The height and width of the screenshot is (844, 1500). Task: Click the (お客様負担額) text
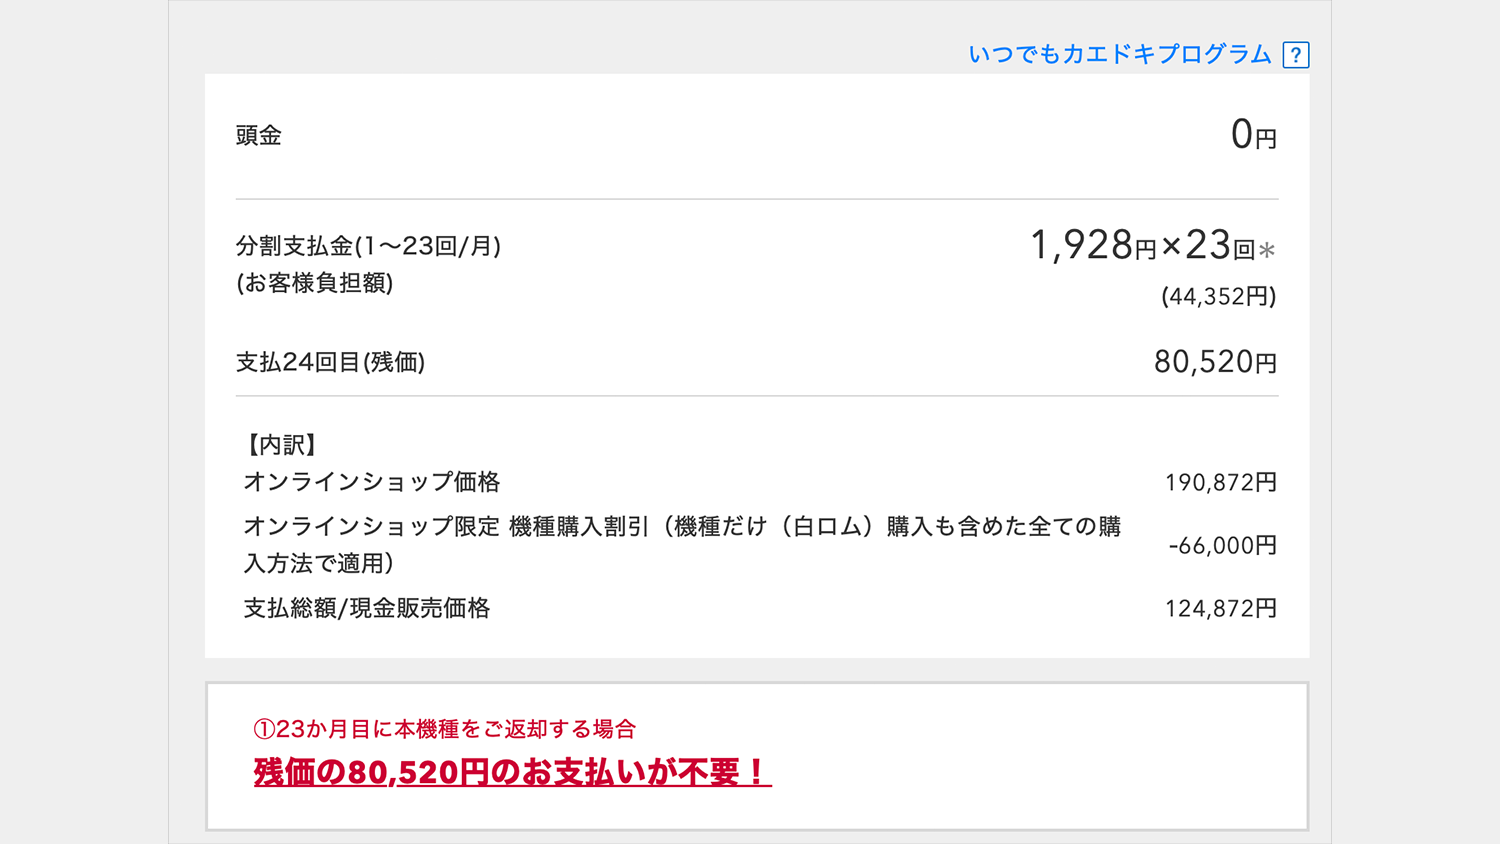click(314, 283)
